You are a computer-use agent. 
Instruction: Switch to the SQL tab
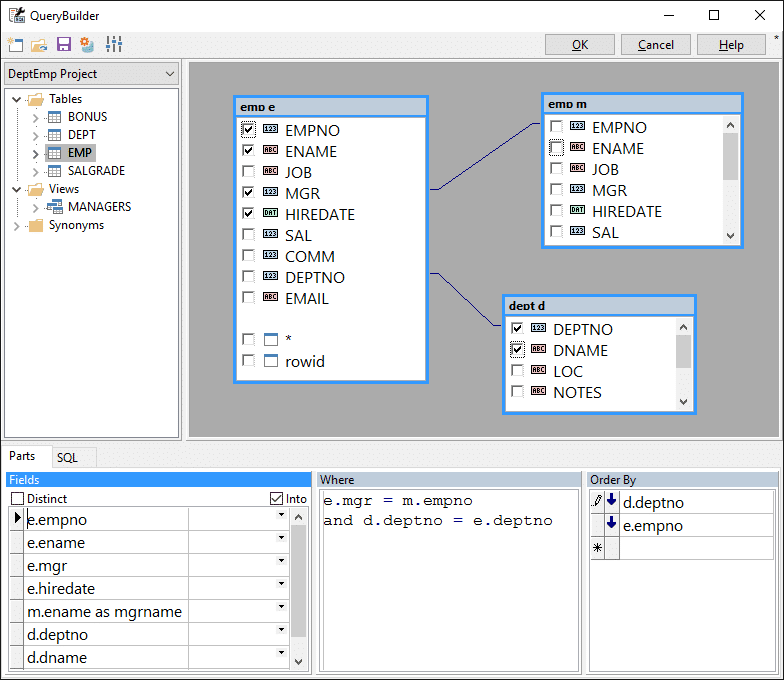coord(67,457)
